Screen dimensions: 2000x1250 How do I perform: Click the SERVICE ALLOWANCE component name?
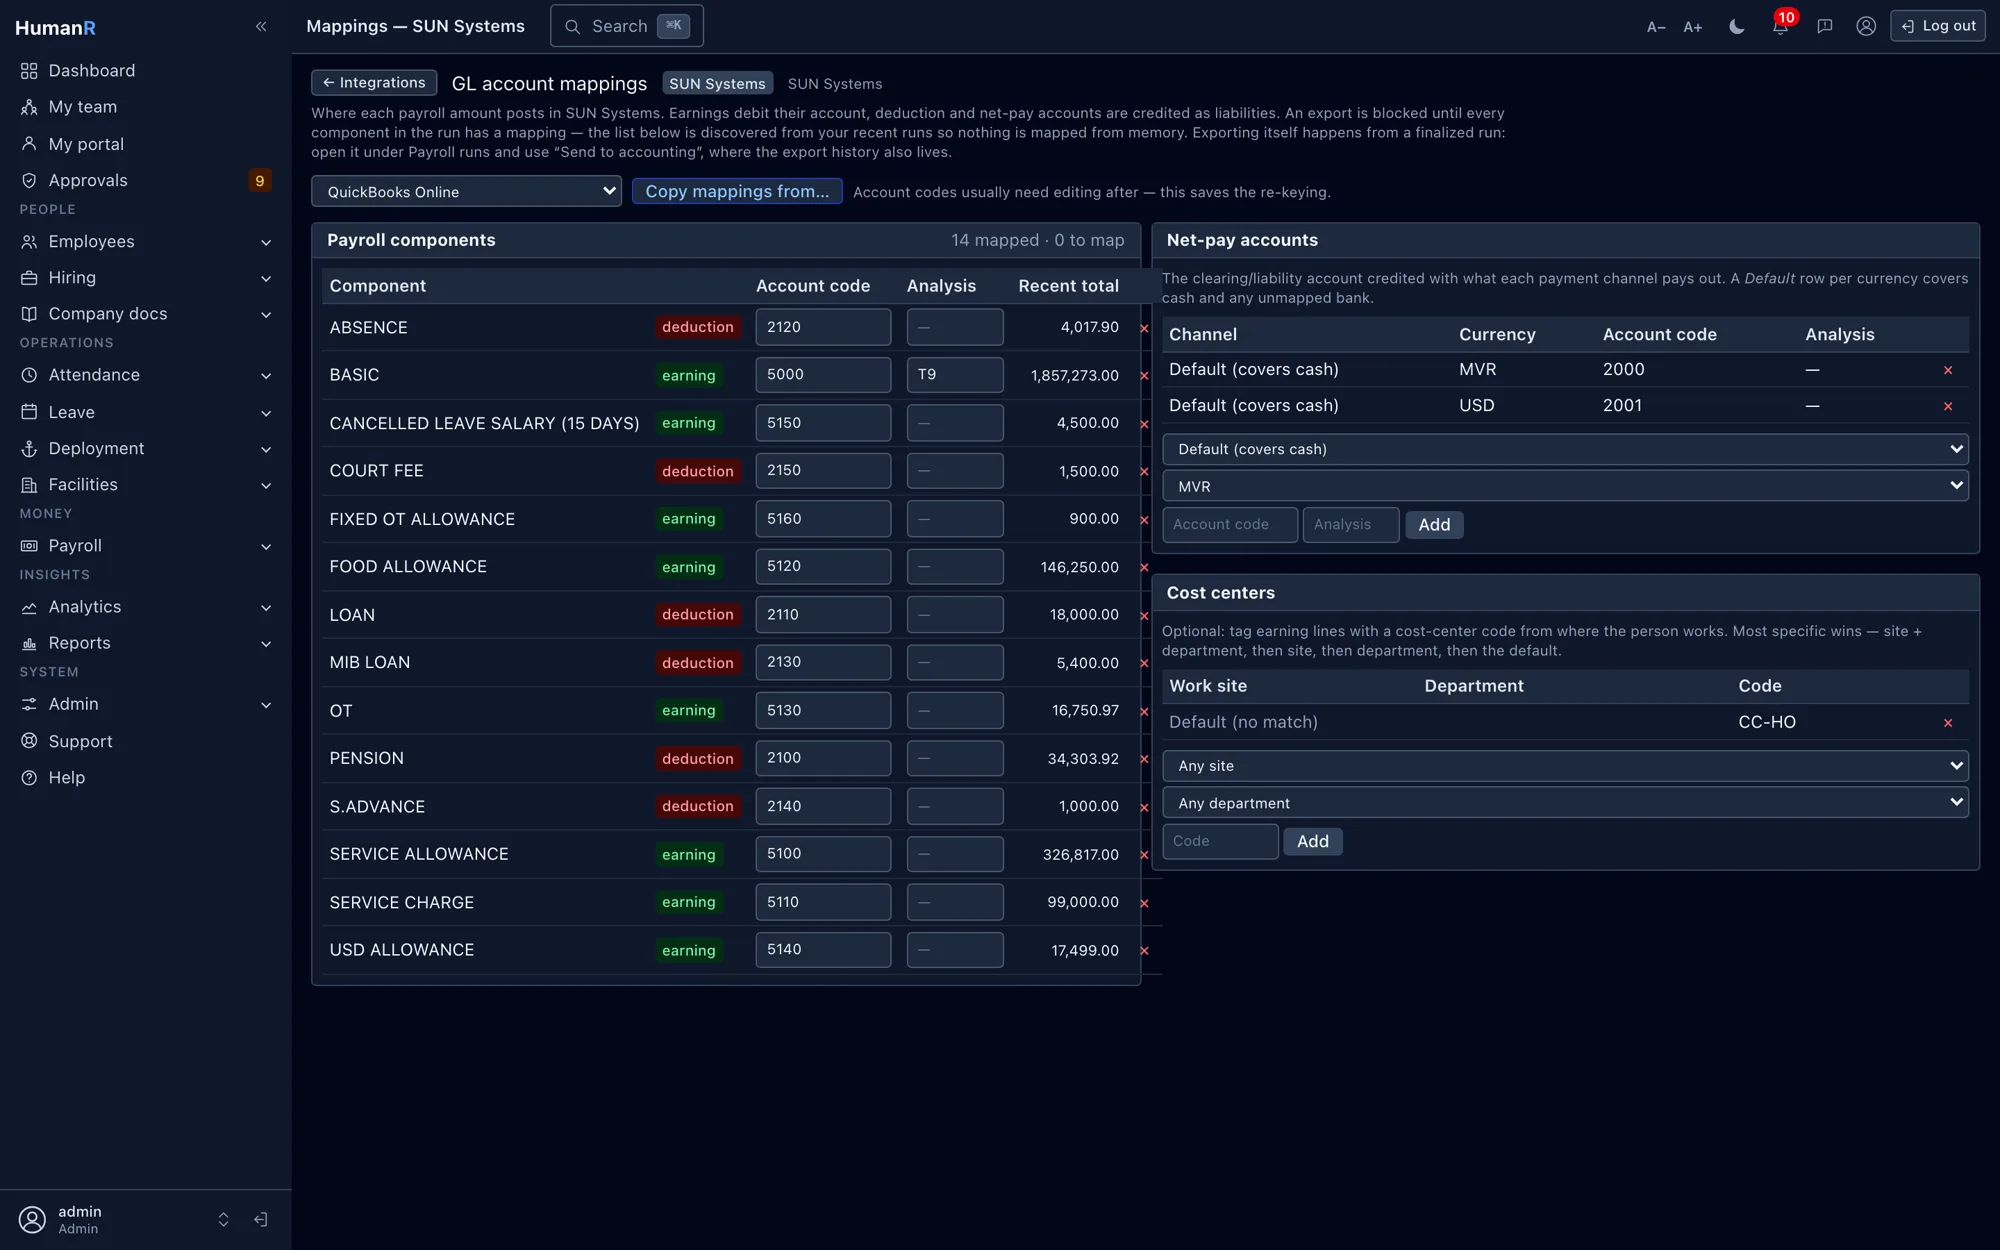click(419, 854)
